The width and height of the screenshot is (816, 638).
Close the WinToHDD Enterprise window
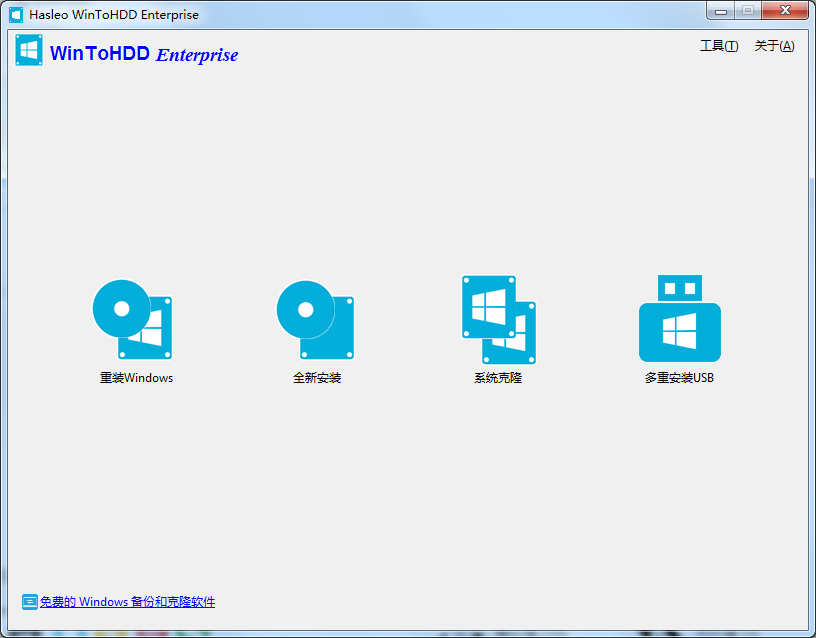[x=783, y=11]
